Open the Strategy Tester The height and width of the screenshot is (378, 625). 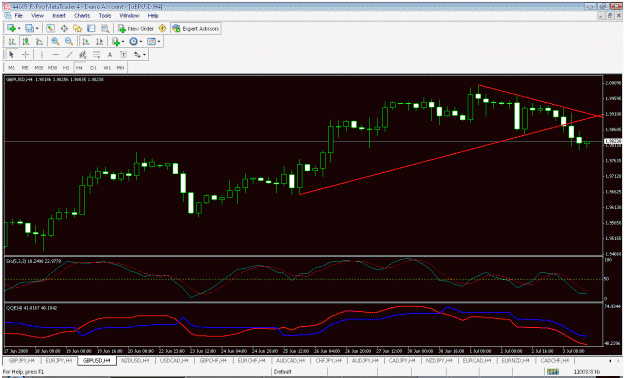tap(105, 28)
